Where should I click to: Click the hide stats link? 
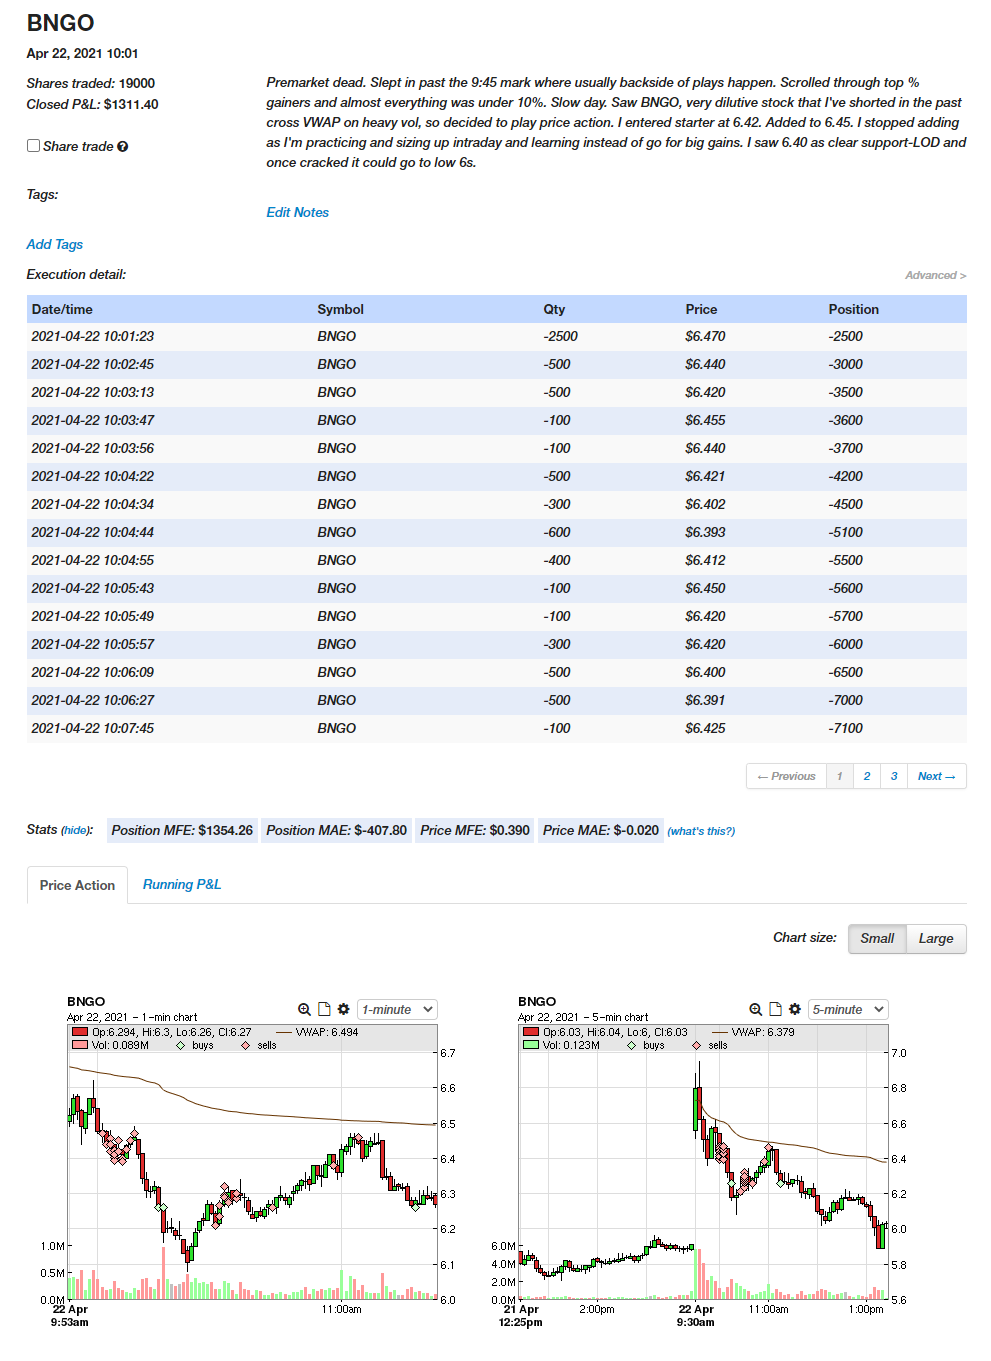[x=76, y=831]
